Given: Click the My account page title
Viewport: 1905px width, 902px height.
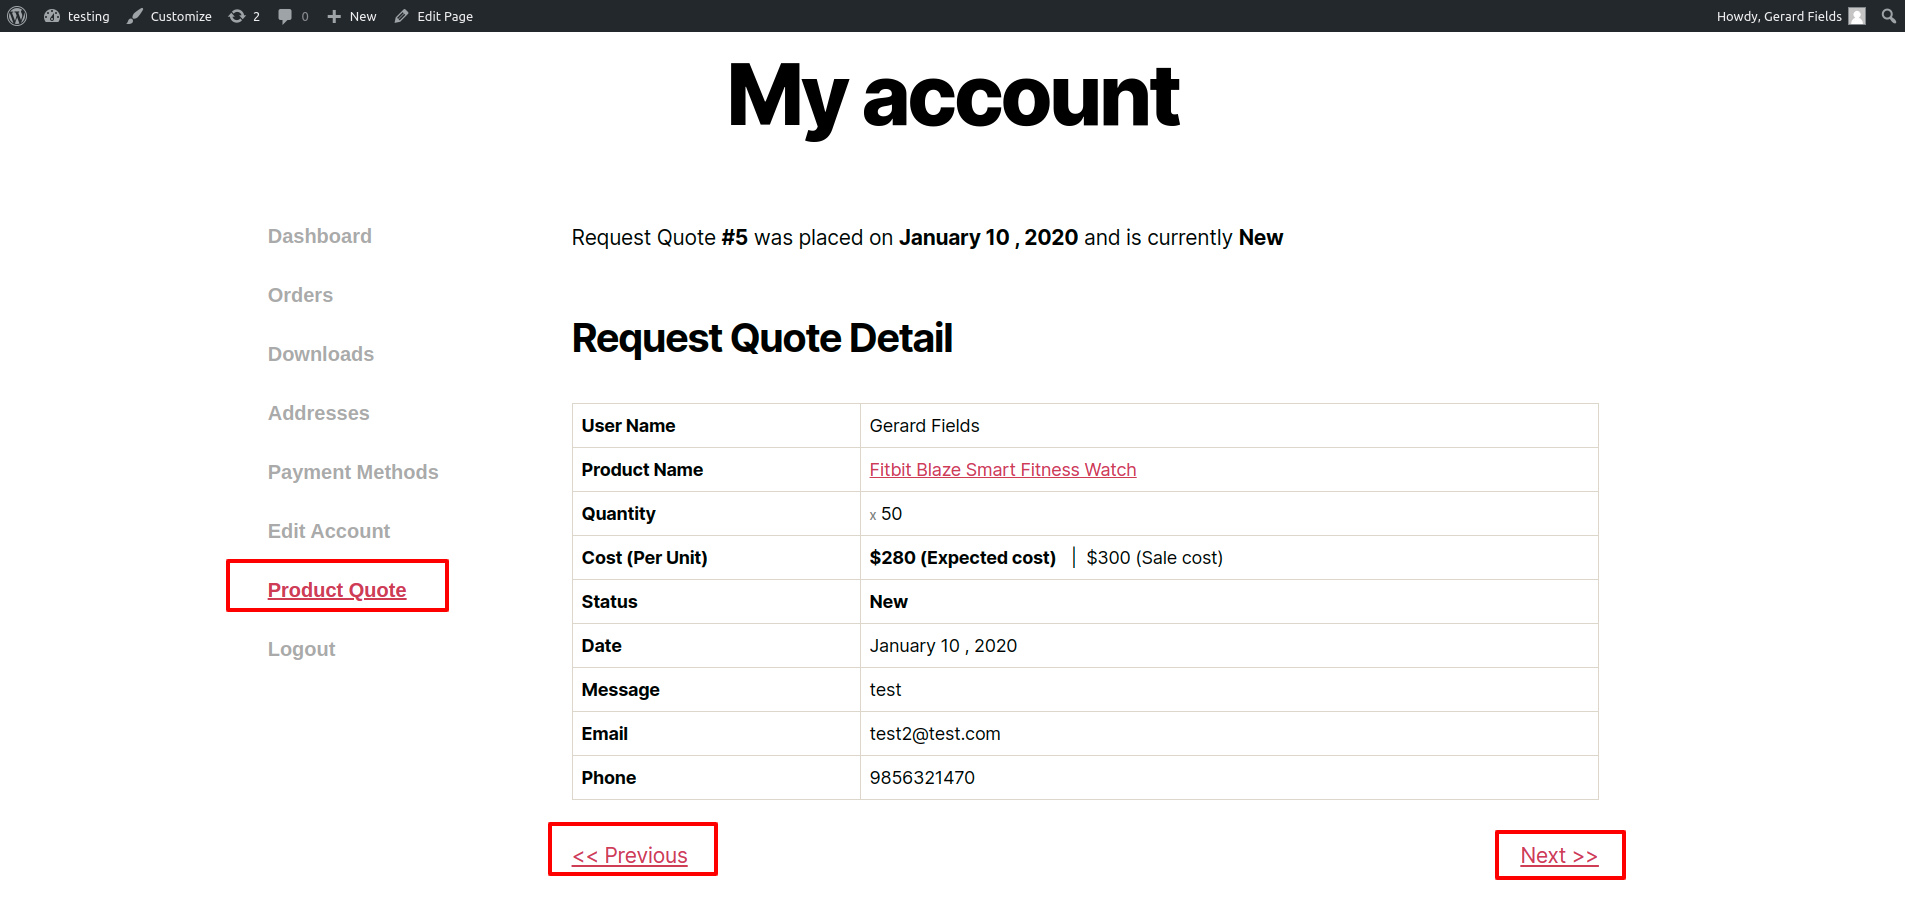Looking at the screenshot, I should coord(954,98).
